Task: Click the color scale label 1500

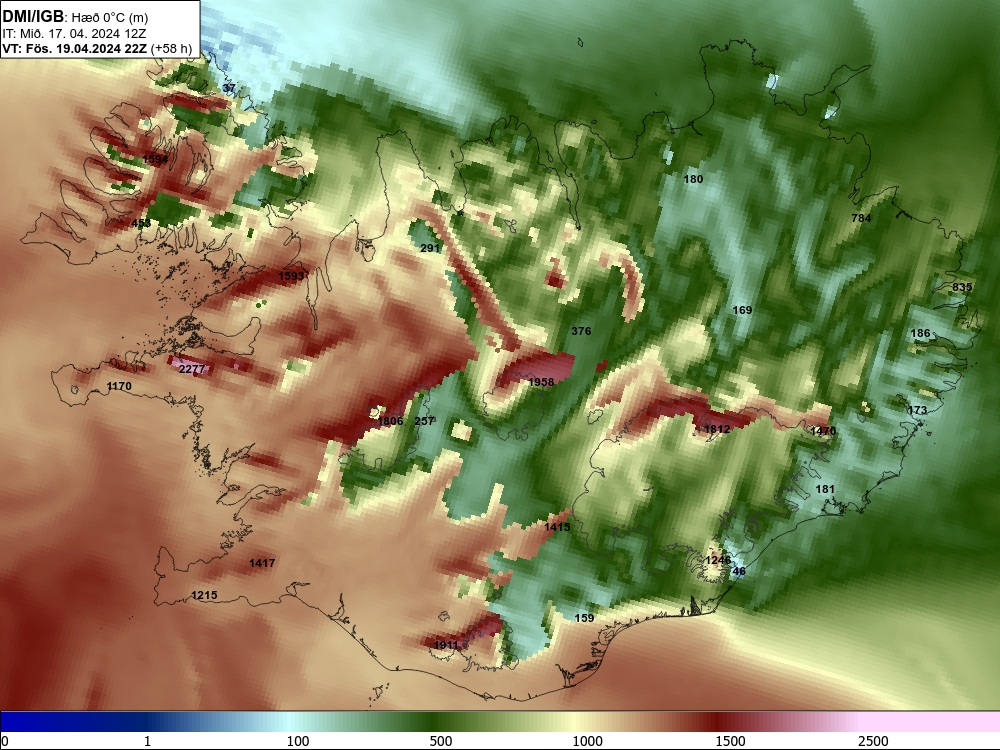Action: 730,741
